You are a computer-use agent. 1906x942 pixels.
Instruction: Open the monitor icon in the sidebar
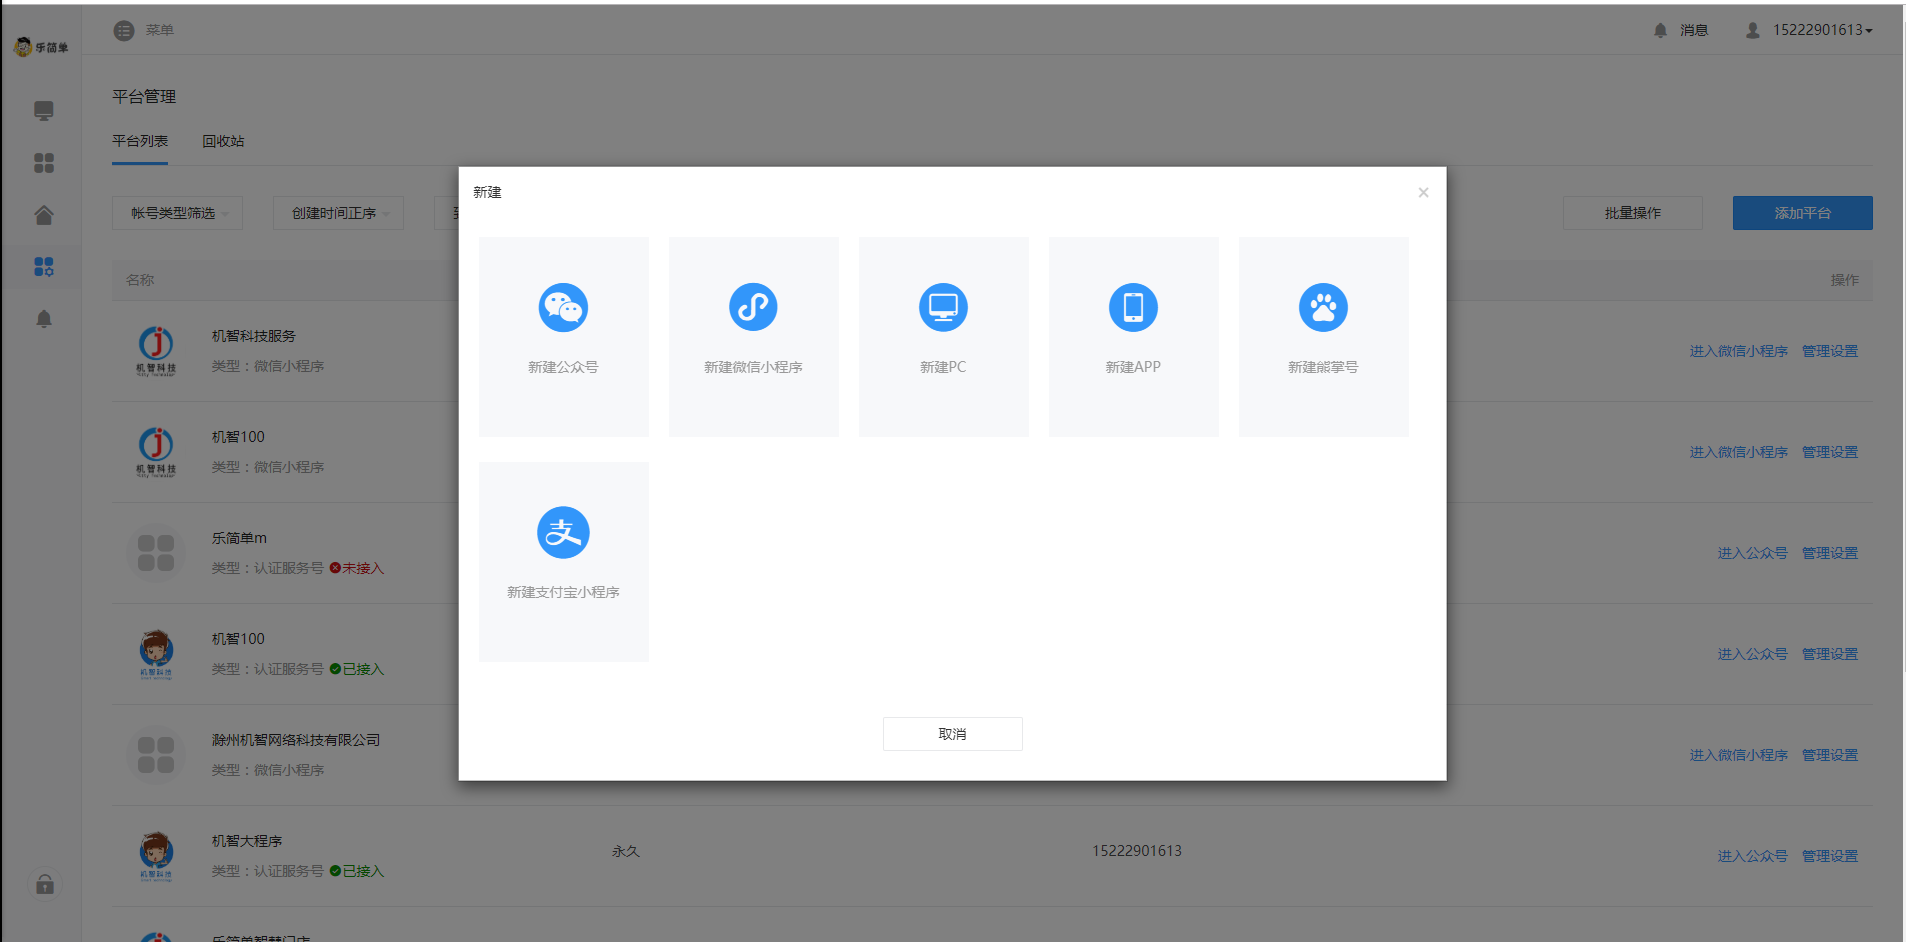tap(44, 111)
